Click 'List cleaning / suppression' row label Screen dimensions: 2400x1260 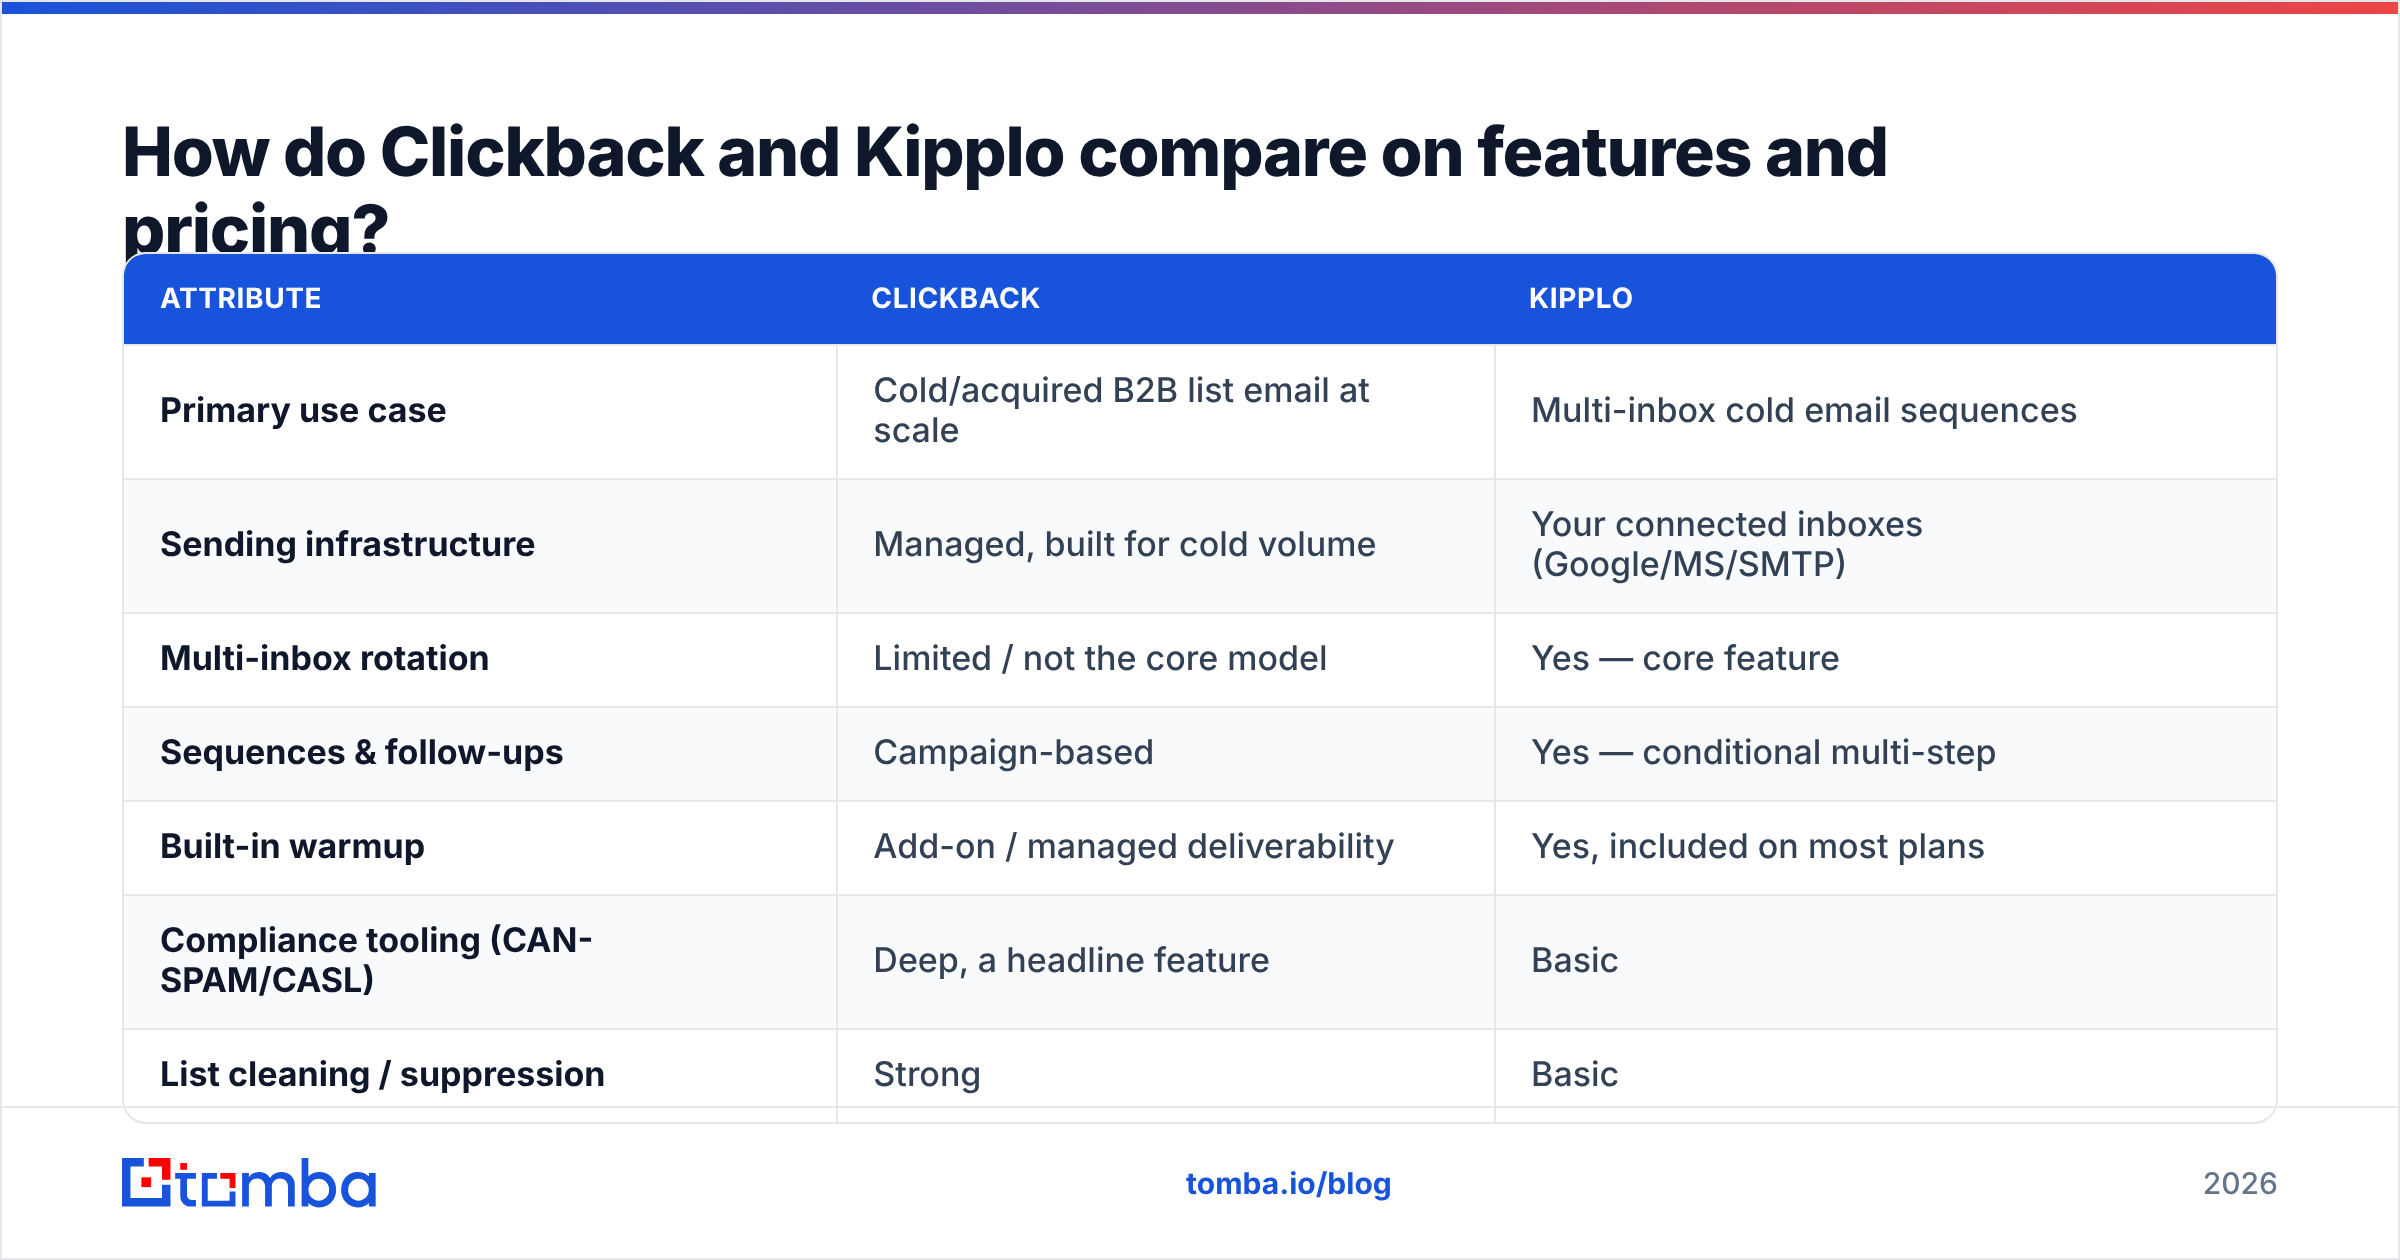tap(382, 1074)
